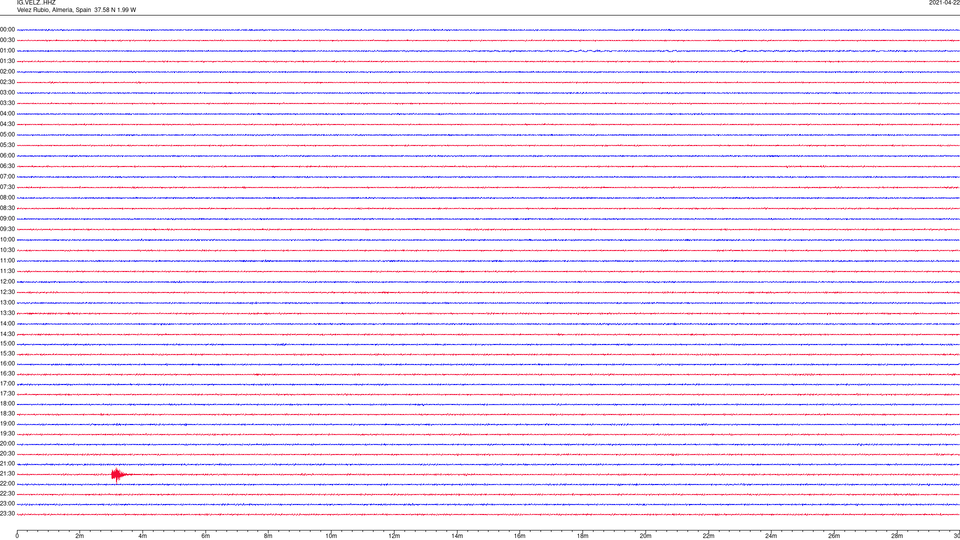
Task: Select the 15:30 time label
Action: click(7, 354)
